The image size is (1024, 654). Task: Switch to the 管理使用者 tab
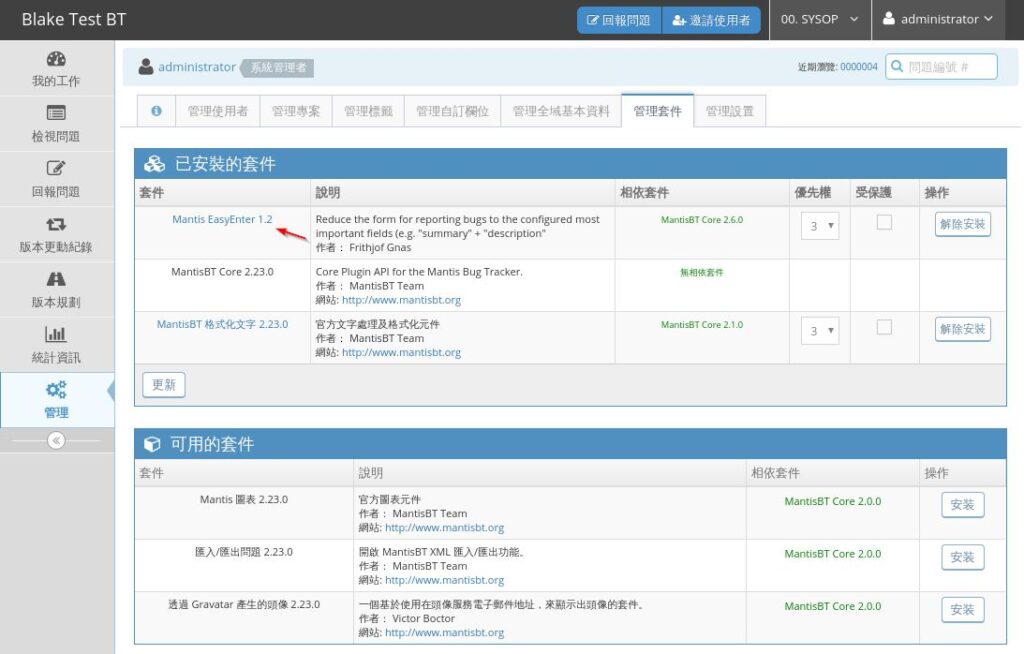point(218,111)
